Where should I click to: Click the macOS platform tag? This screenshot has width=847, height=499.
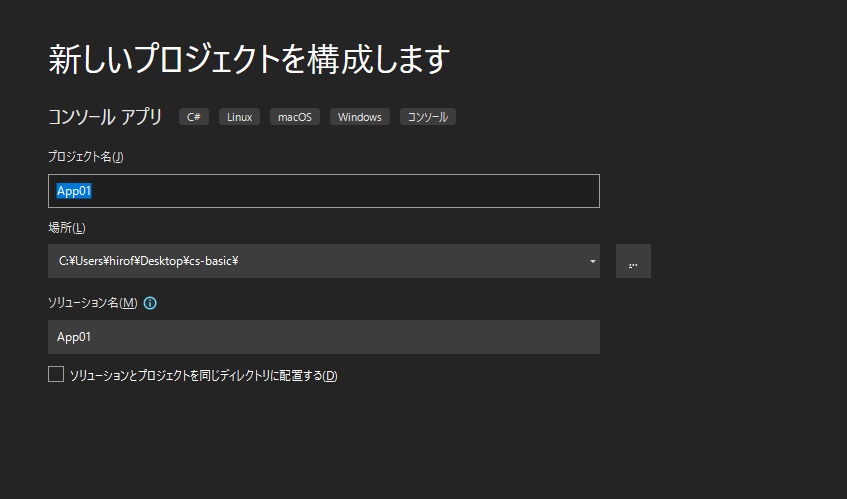click(294, 117)
